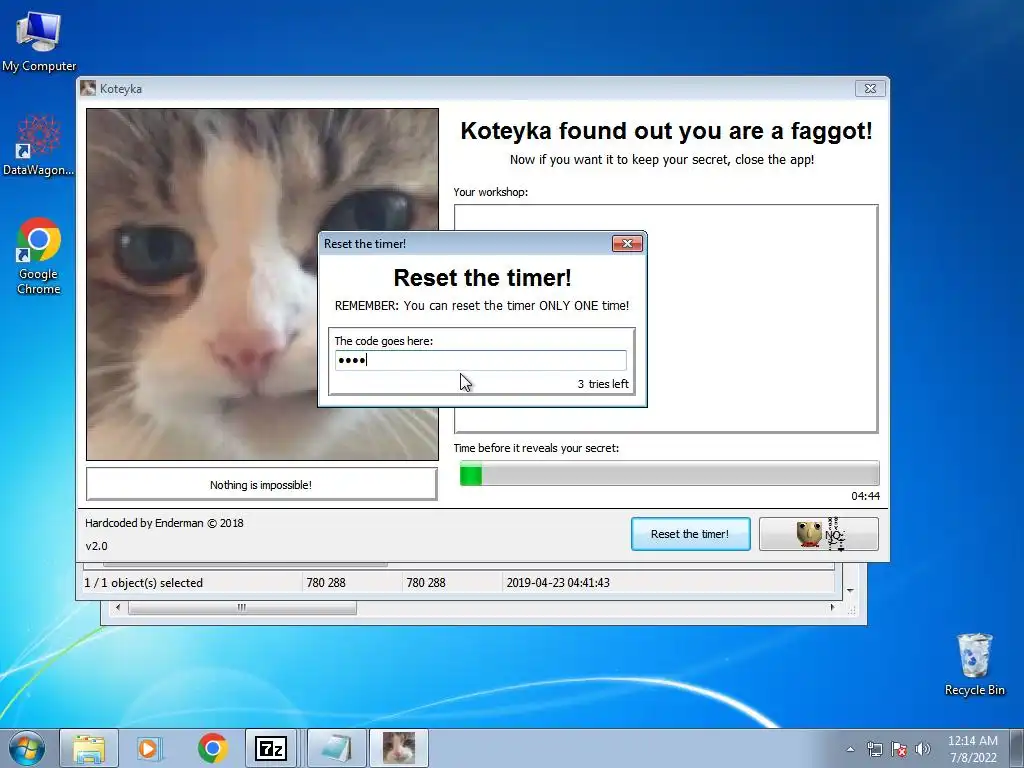Click the secret countdown progress bar

[x=669, y=473]
